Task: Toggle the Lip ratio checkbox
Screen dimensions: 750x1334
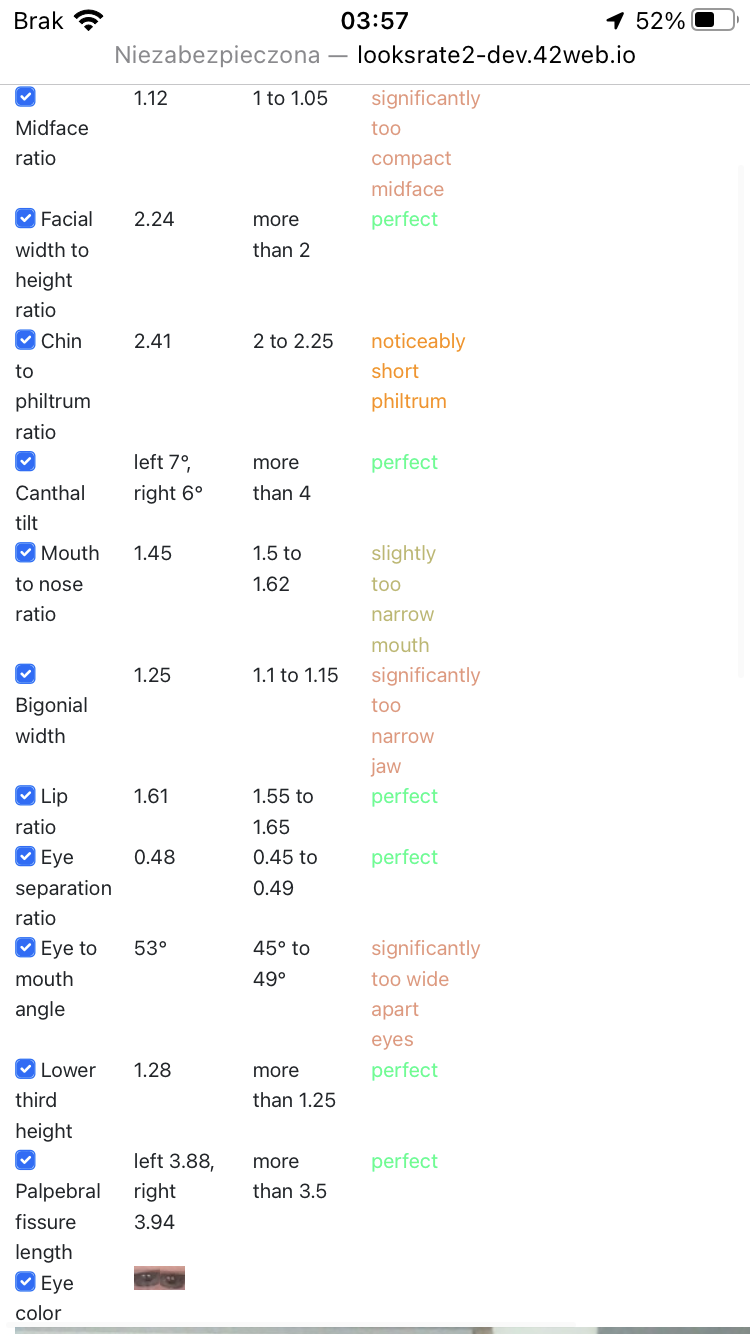Action: pyautogui.click(x=26, y=795)
